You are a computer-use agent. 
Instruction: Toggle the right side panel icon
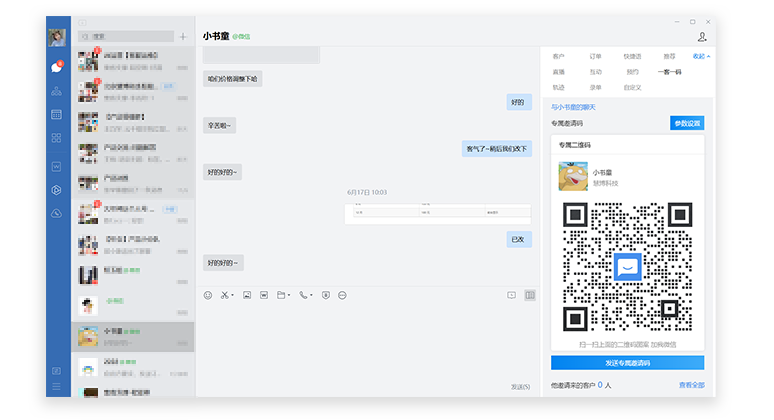530,295
